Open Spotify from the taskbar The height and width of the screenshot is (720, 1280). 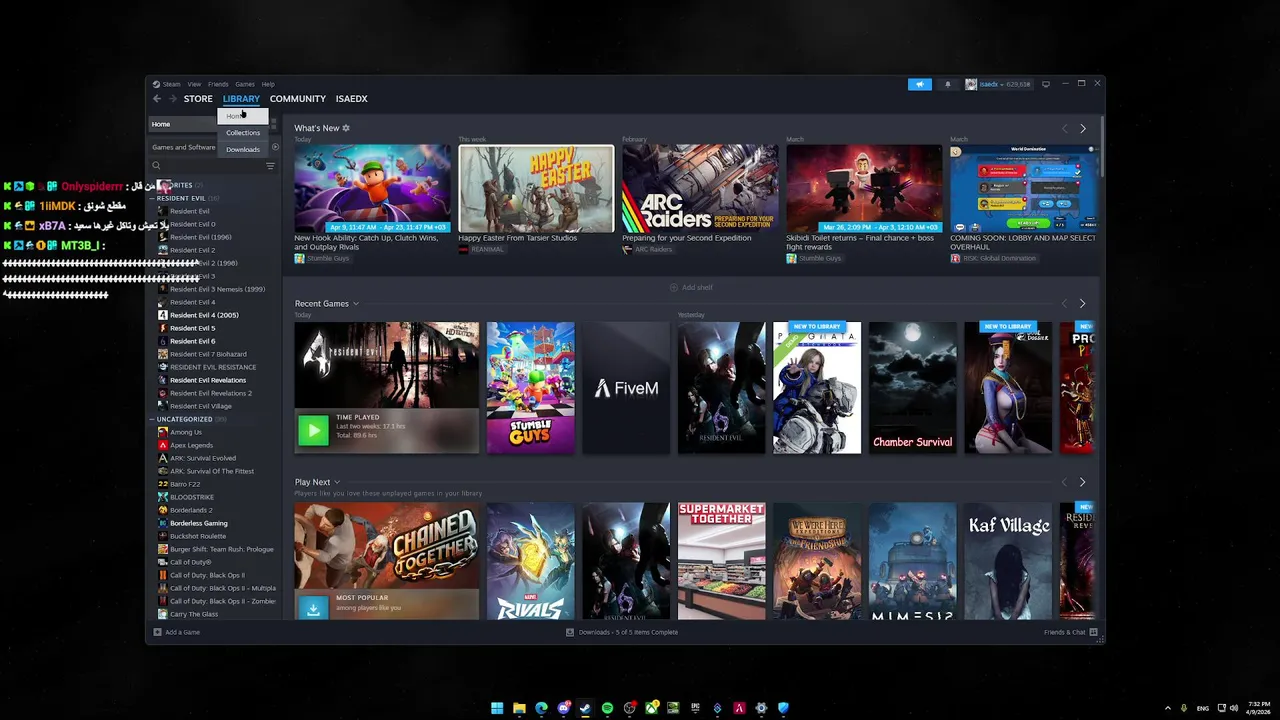607,708
